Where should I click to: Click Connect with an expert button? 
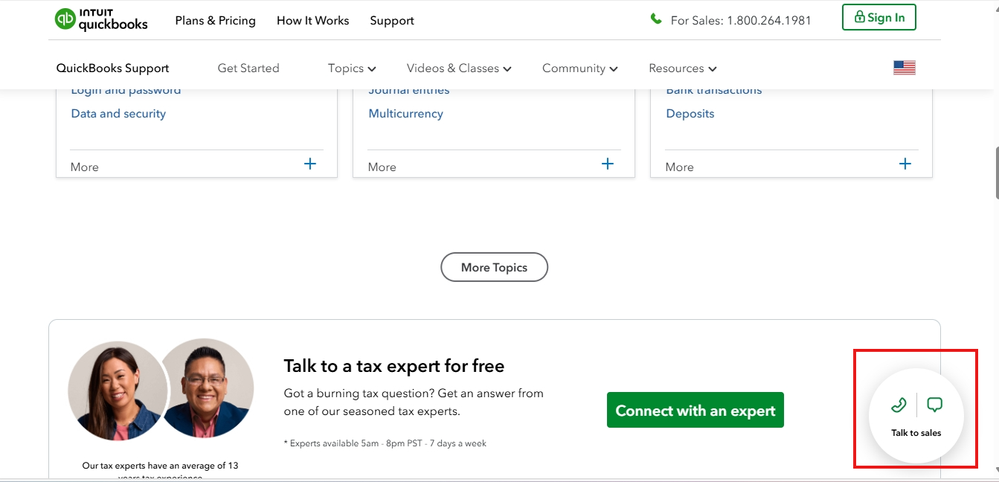click(x=695, y=410)
